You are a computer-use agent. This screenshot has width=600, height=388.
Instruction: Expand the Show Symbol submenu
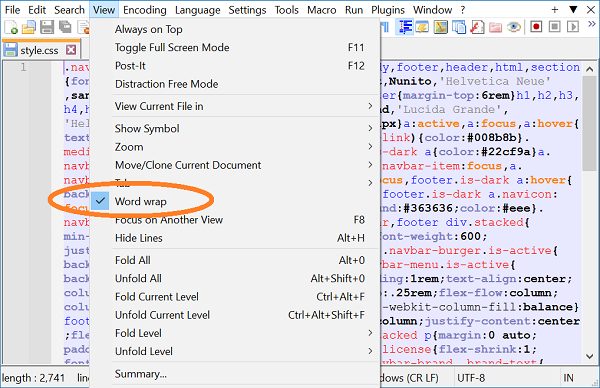click(x=234, y=129)
